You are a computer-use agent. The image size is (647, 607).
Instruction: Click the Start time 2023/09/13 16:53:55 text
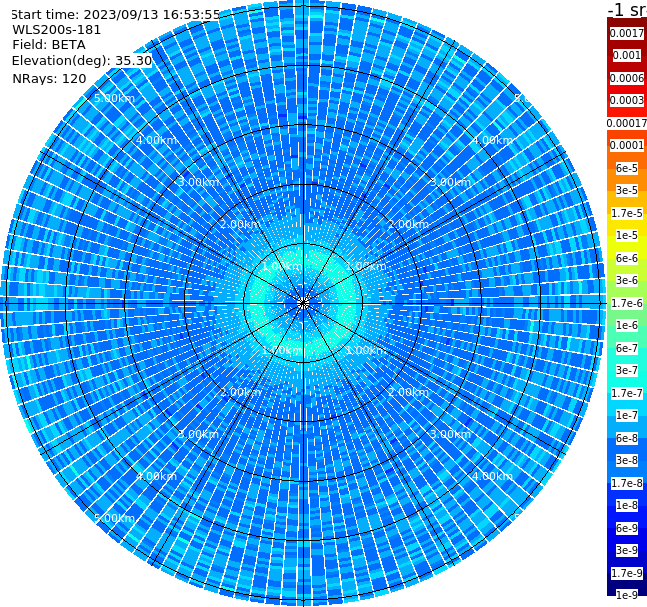pos(116,15)
